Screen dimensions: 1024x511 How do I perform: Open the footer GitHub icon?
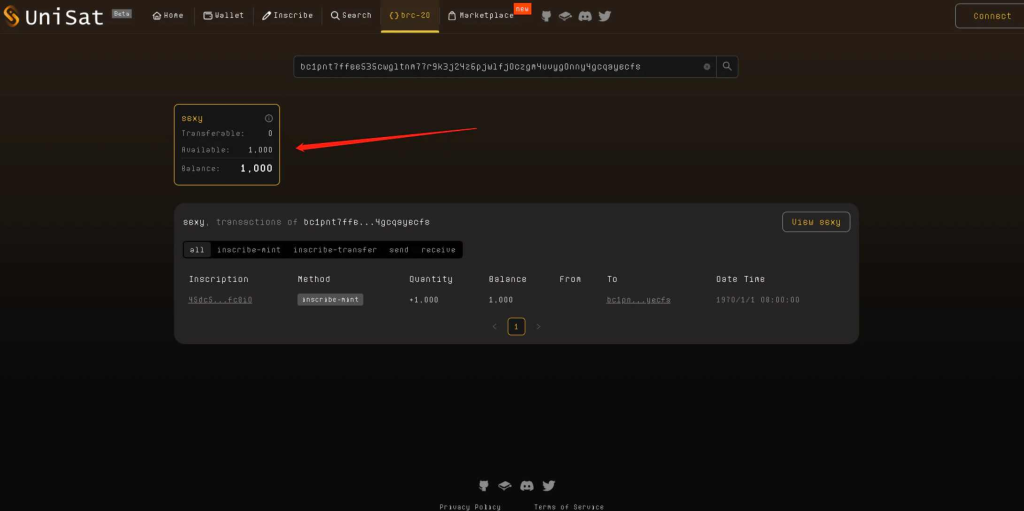[x=484, y=486]
